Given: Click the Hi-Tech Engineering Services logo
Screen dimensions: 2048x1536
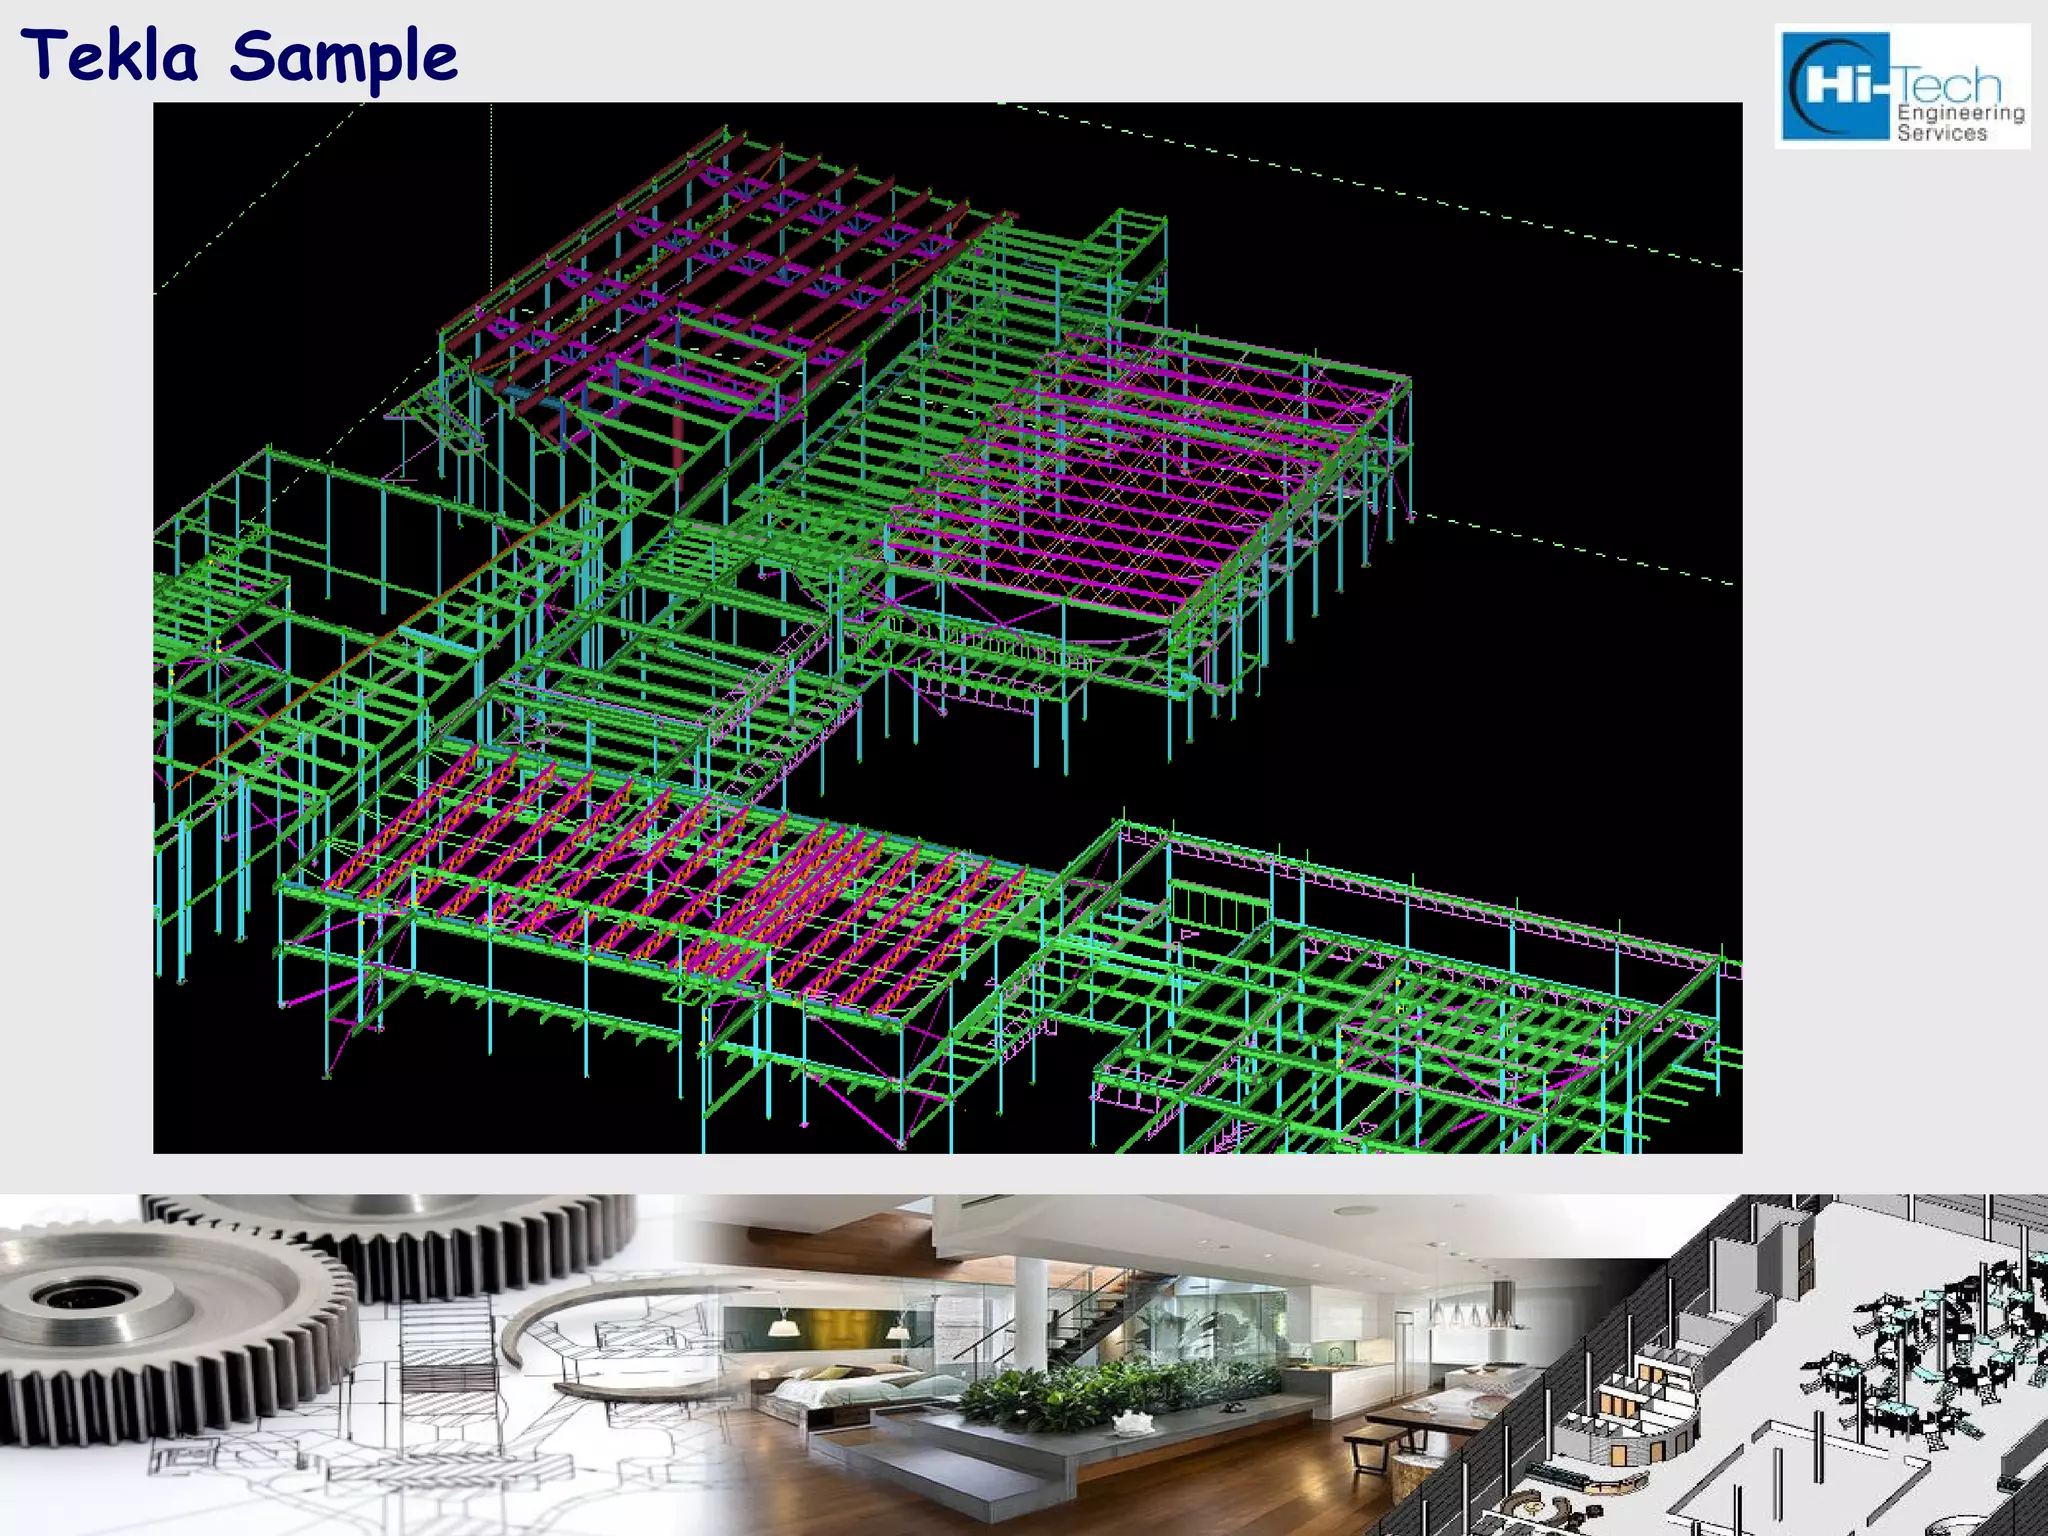Looking at the screenshot, I should point(1902,87).
